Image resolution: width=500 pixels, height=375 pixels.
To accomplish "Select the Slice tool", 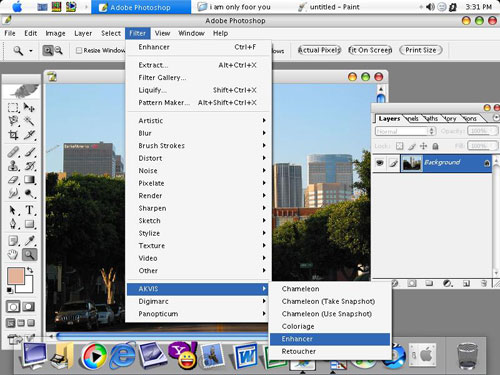I will [x=29, y=135].
